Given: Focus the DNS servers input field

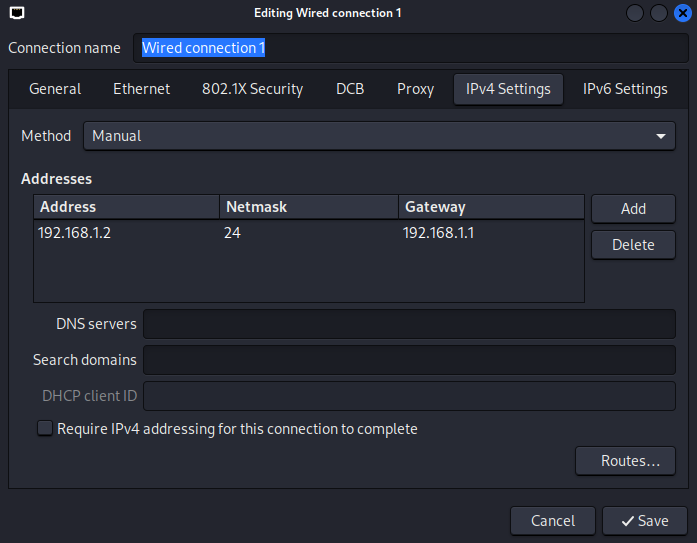Looking at the screenshot, I should (409, 324).
